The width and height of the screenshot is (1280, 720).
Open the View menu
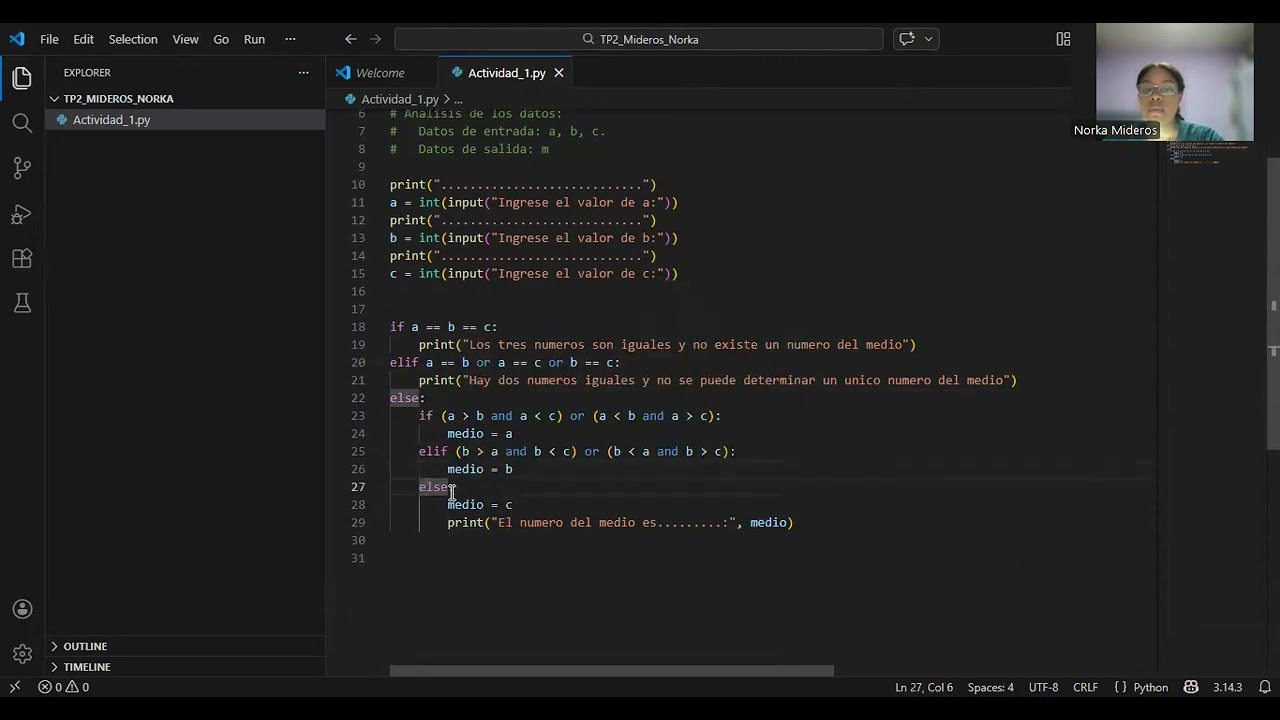(x=185, y=39)
